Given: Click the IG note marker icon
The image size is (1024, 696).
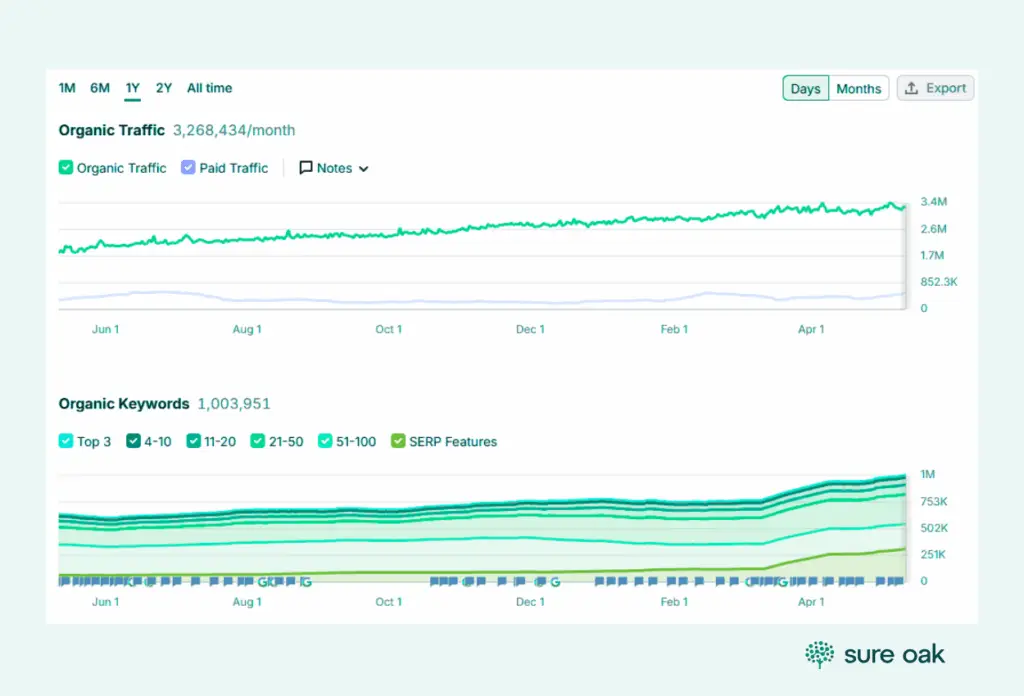Looking at the screenshot, I should 305,580.
